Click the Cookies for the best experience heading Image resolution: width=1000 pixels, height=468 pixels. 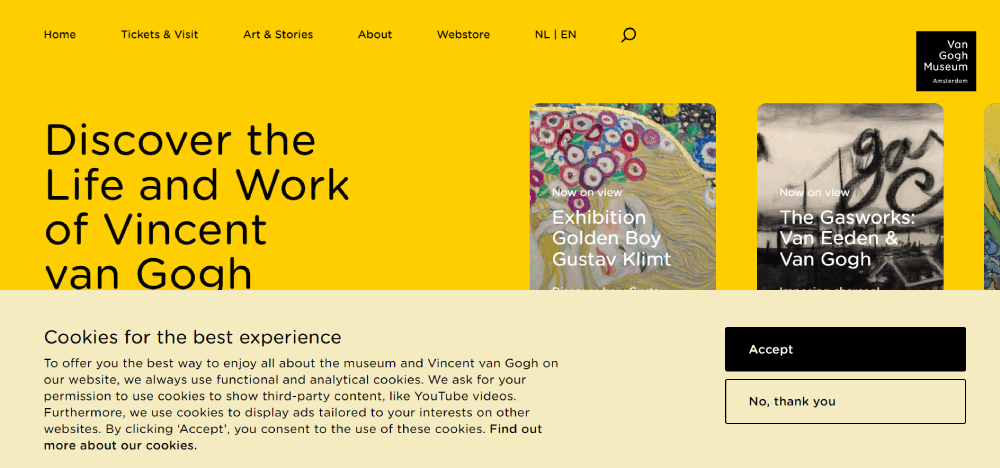pyautogui.click(x=192, y=337)
